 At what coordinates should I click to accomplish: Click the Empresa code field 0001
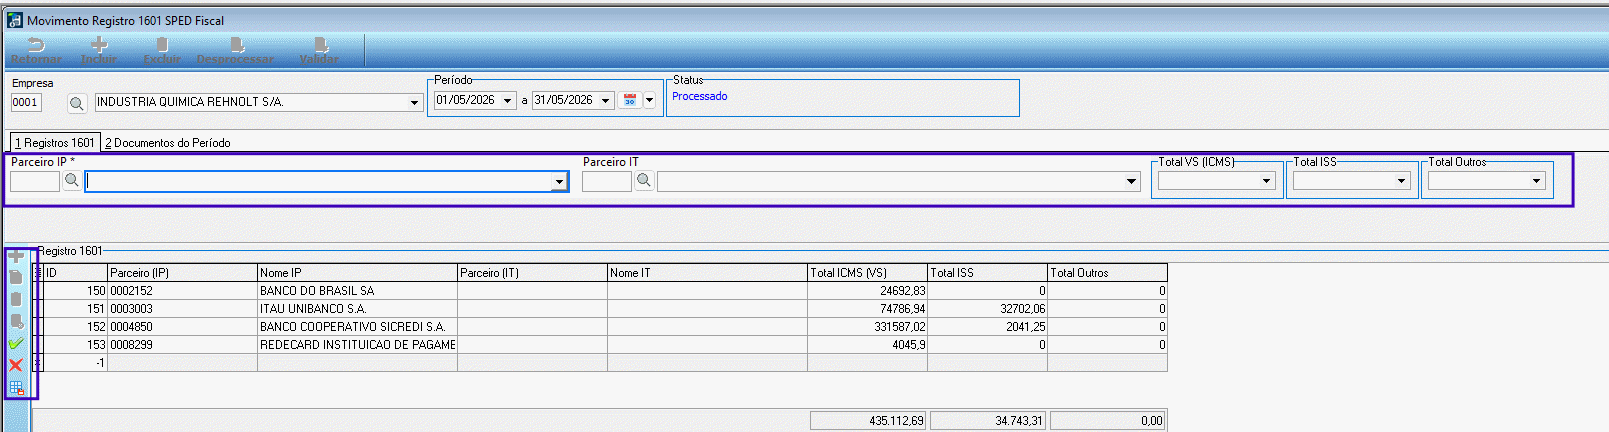click(x=25, y=102)
